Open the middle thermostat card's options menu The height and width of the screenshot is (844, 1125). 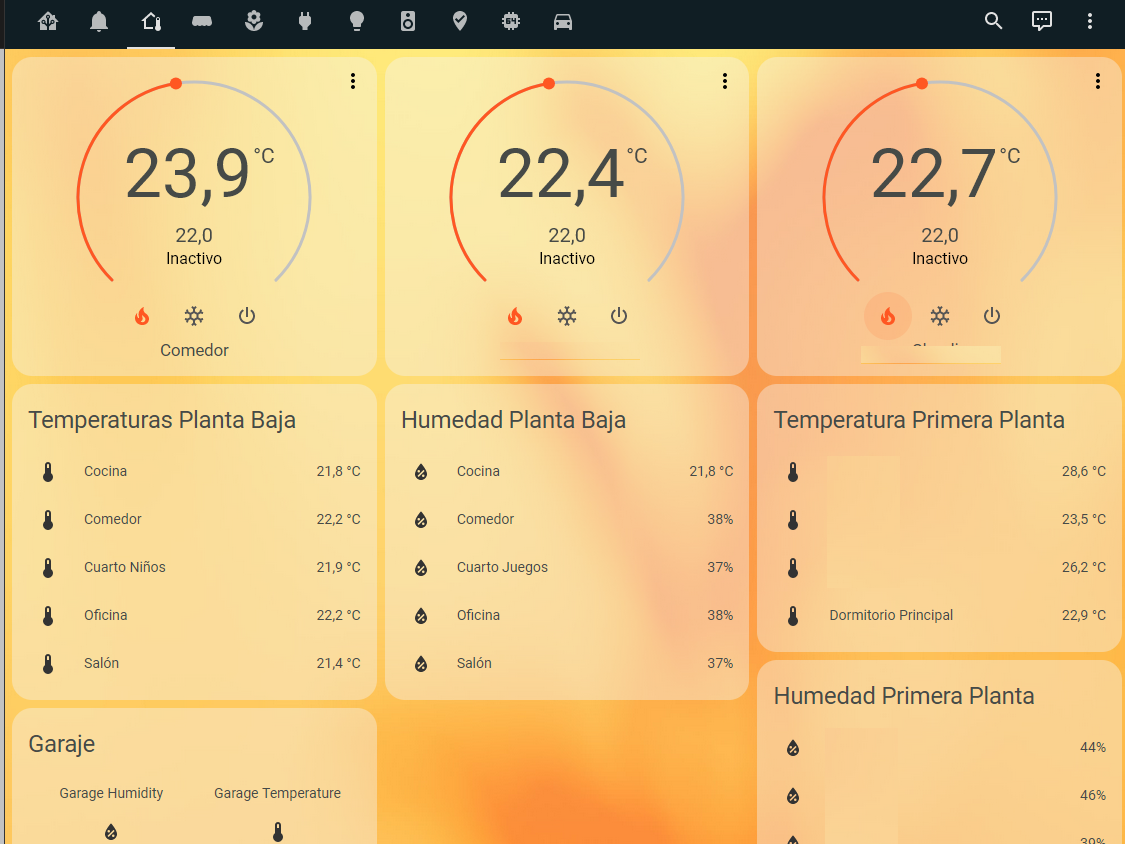point(725,82)
